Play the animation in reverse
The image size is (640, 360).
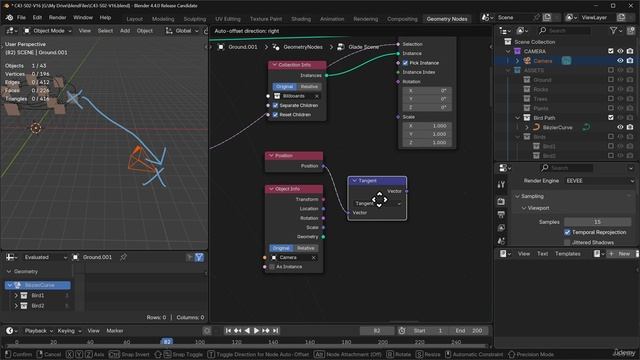pos(247,331)
